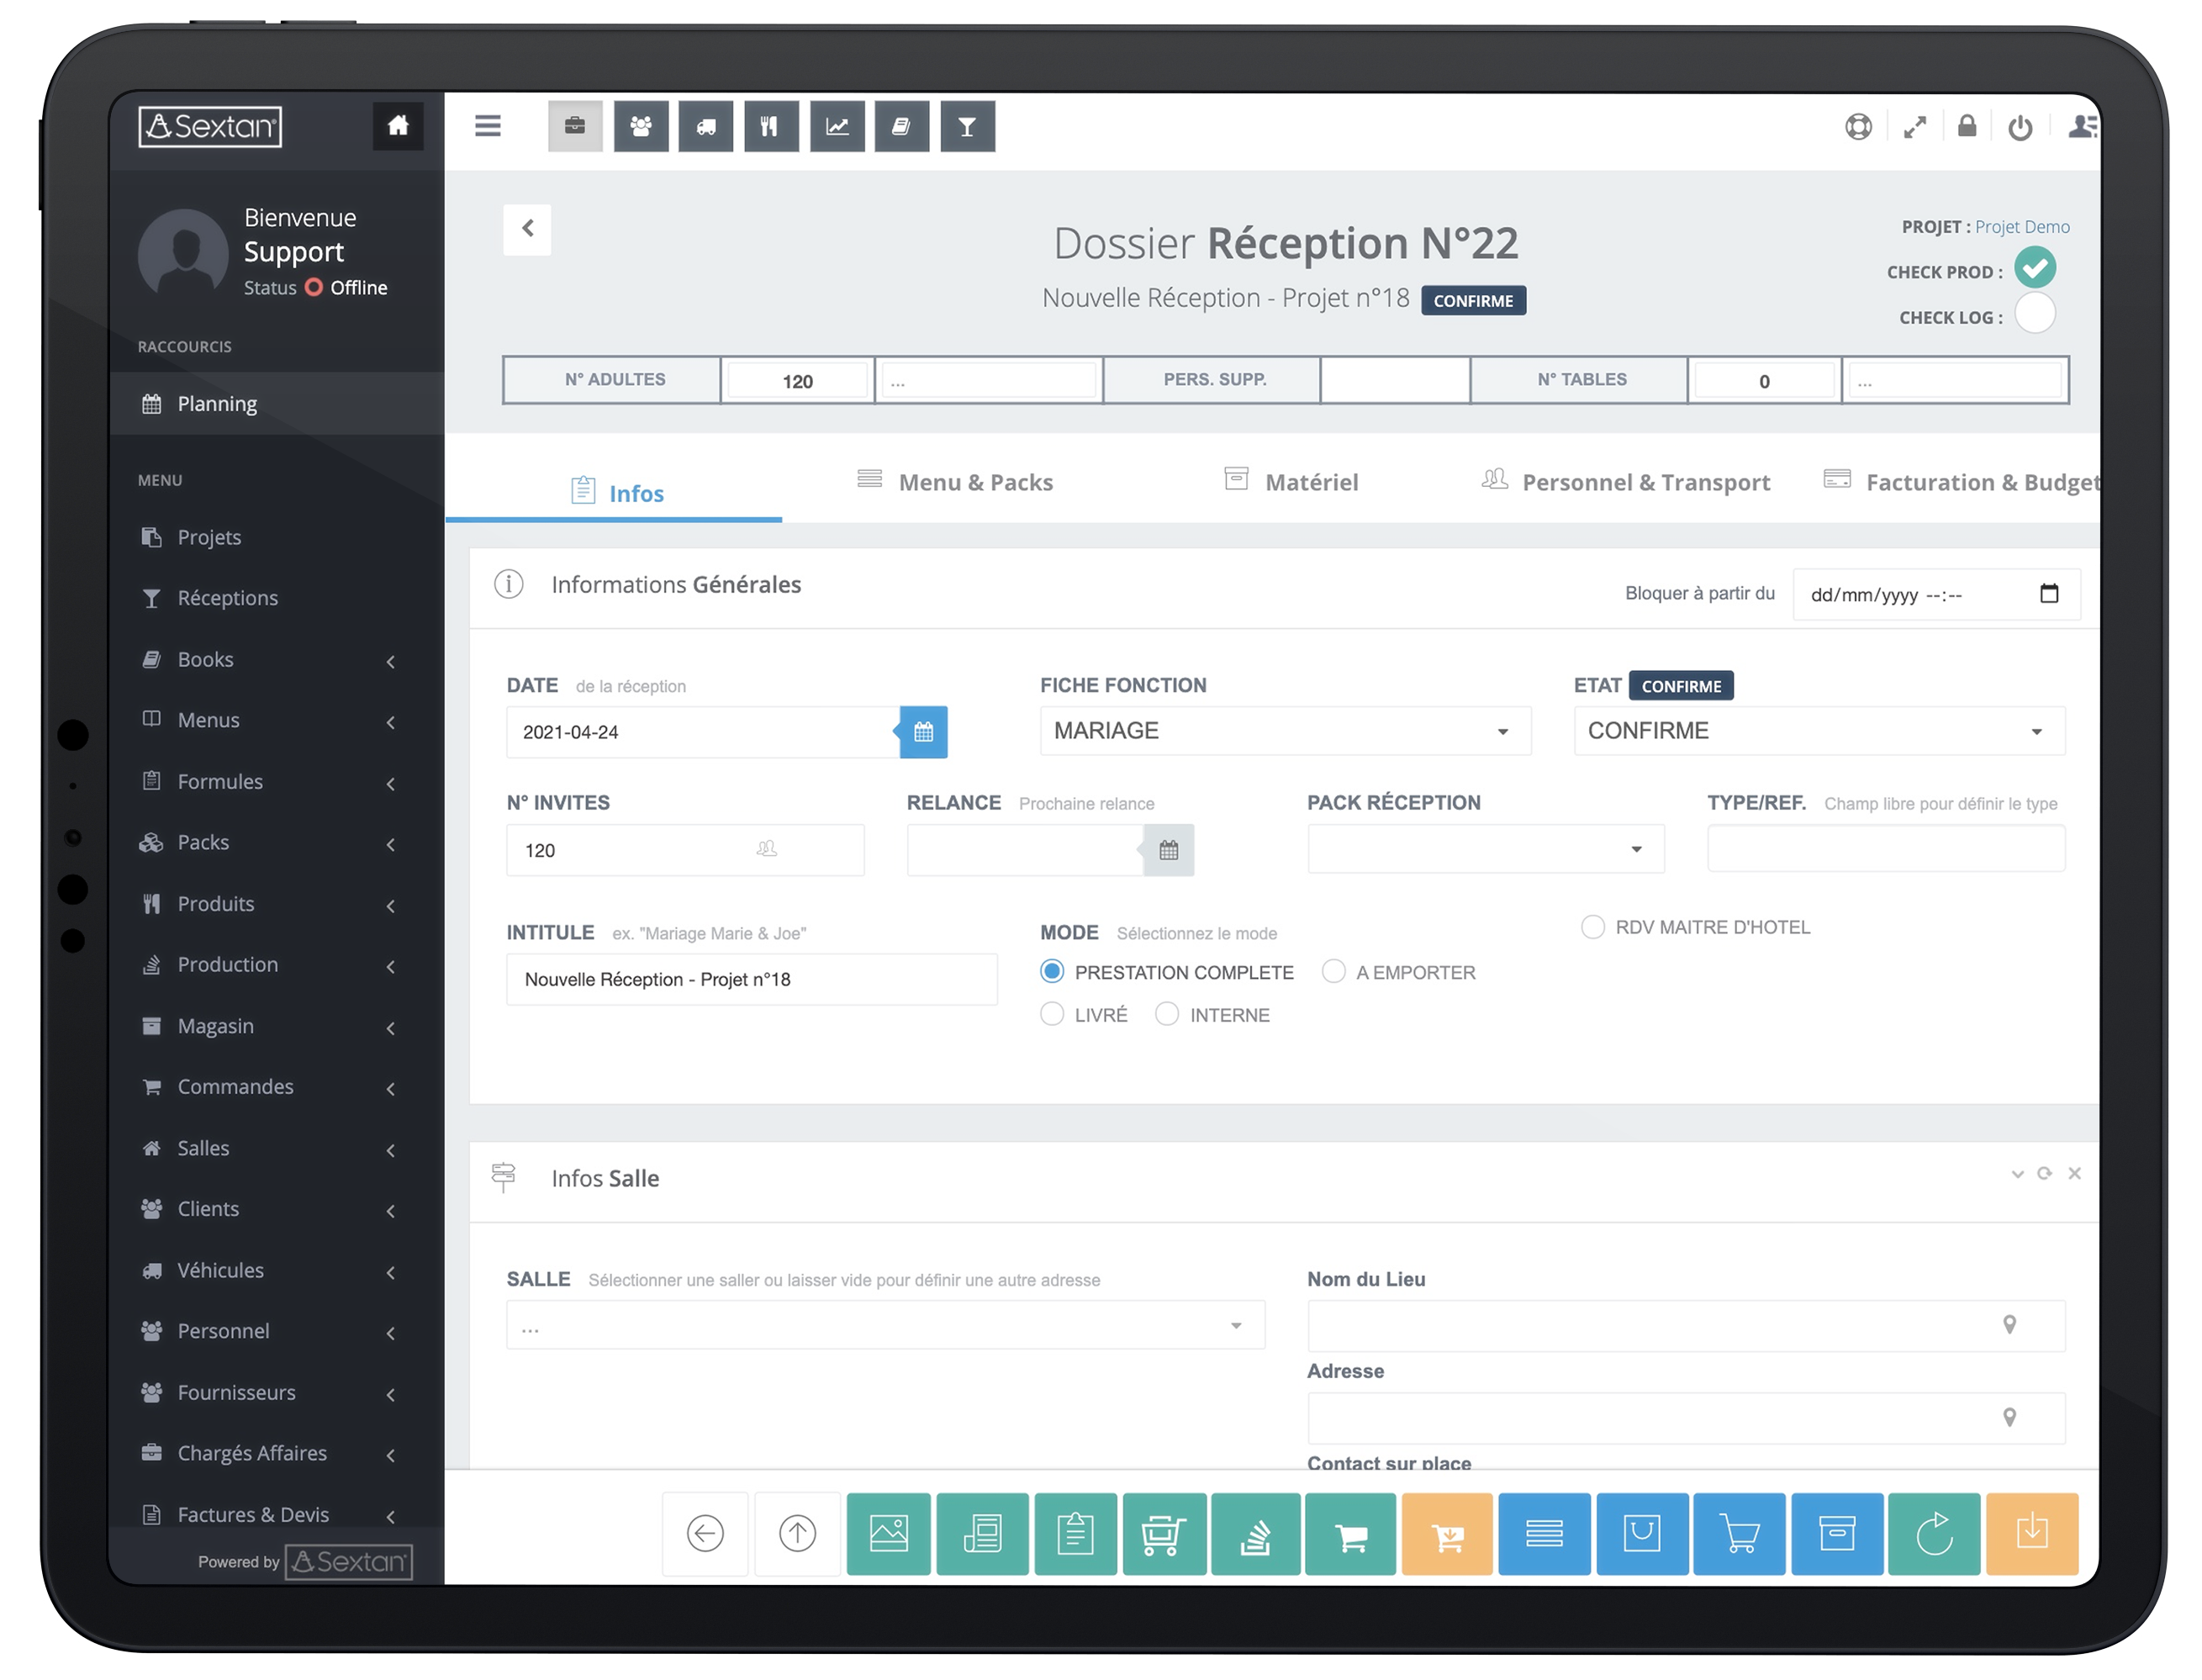Screen dimensions: 2202x1680
Task: Open the truck icon in top toolbar
Action: (705, 126)
